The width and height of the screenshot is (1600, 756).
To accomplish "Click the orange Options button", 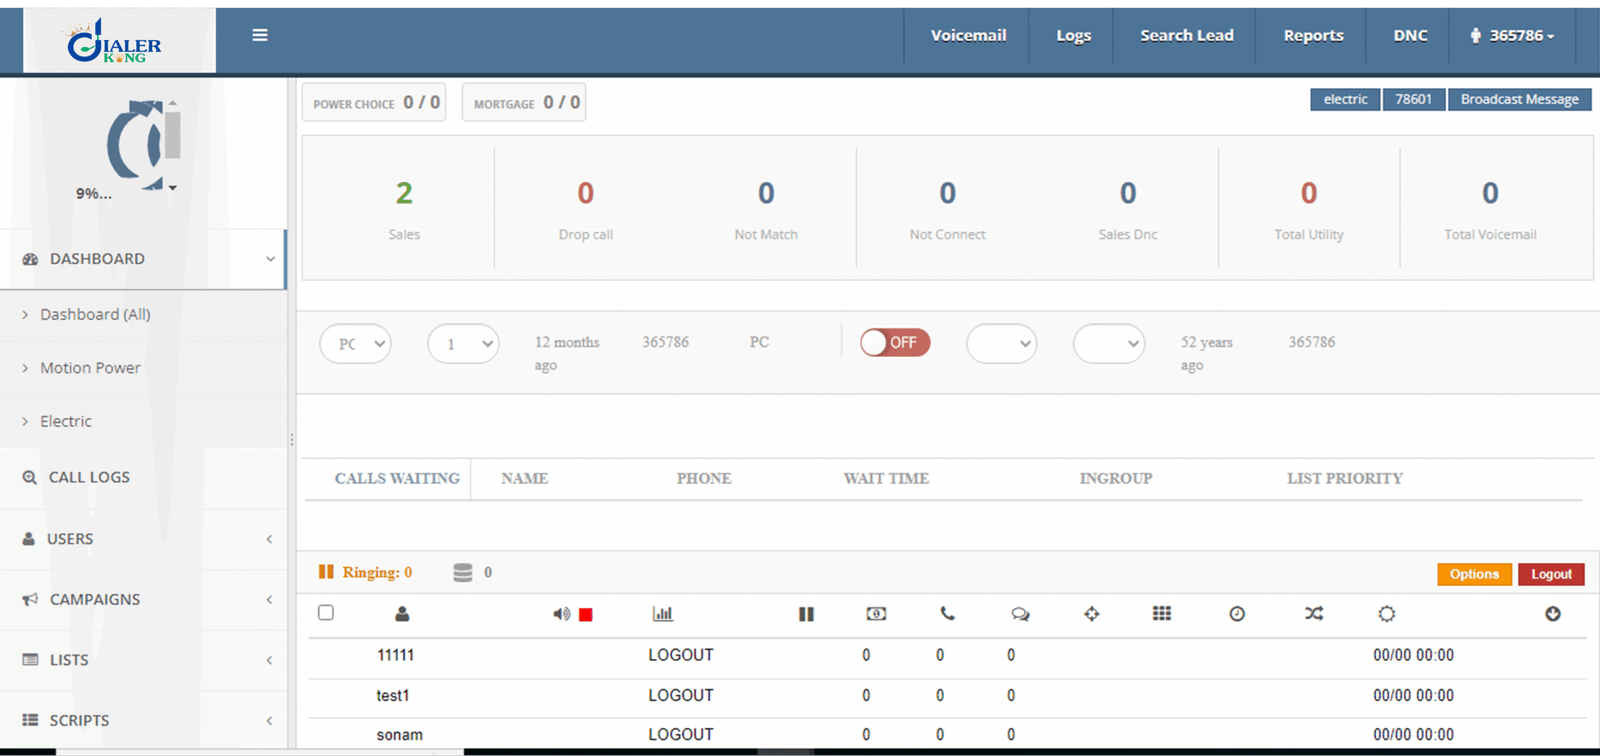I will point(1474,574).
